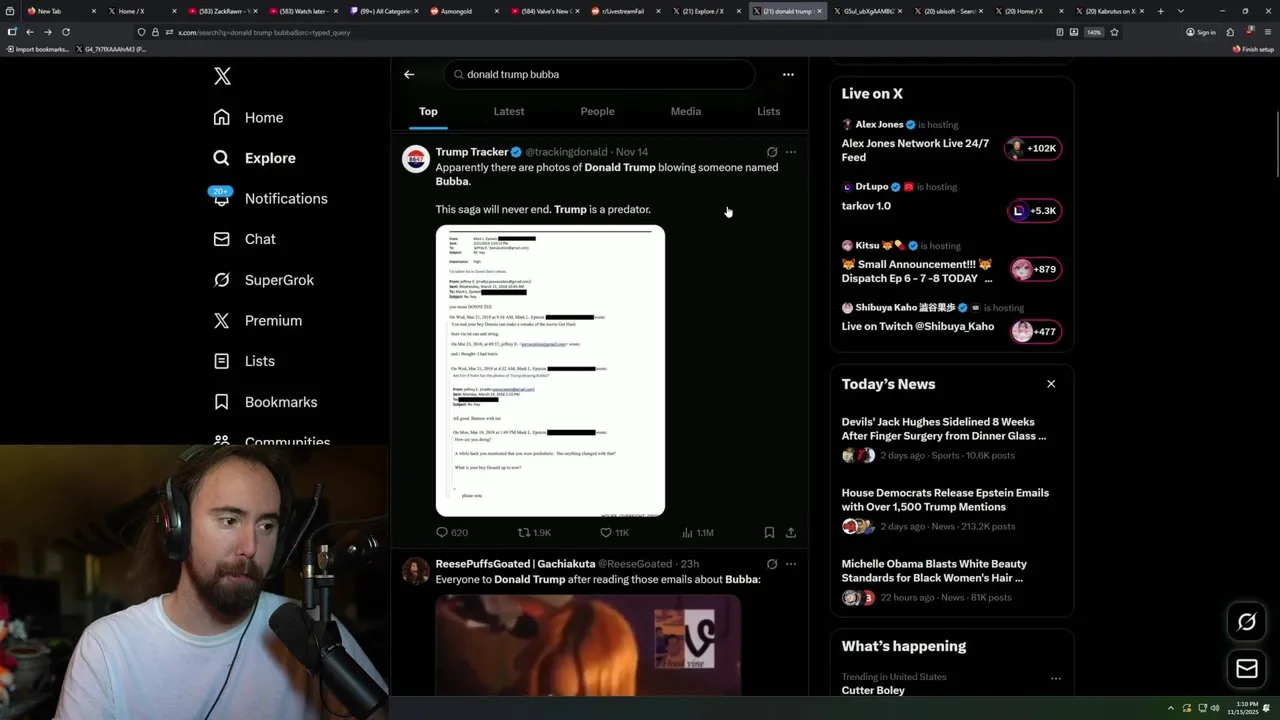
Task: Open Trump Tracker profile name link
Action: click(472, 152)
